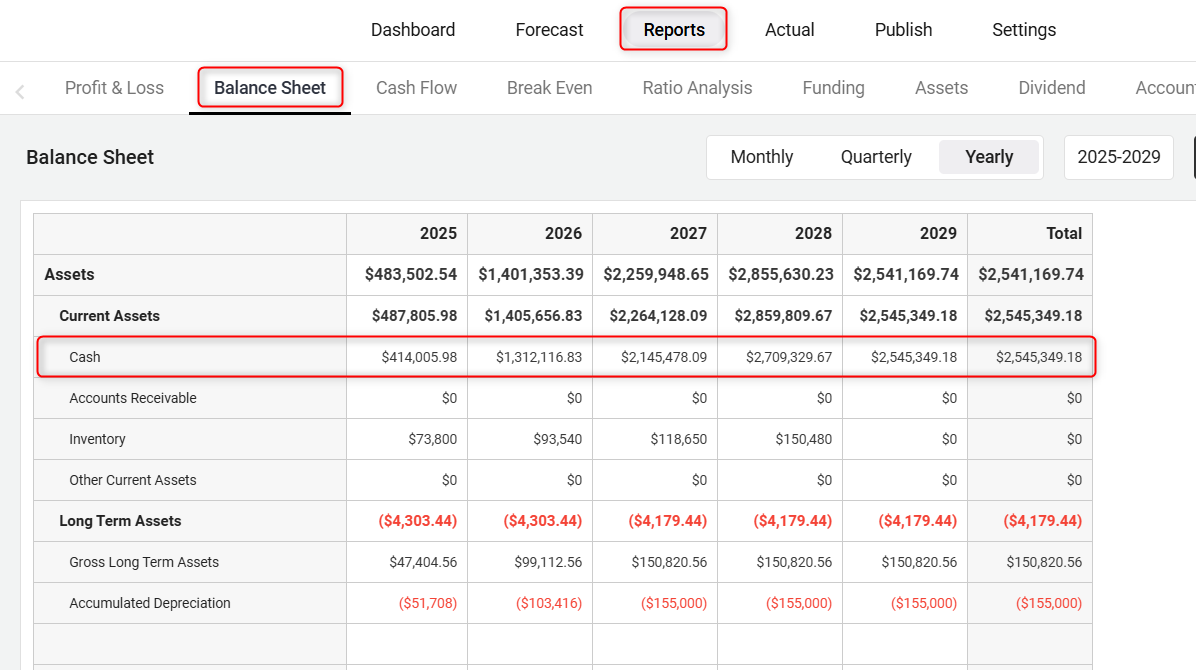Select the Balance Sheet tab
This screenshot has height=670, width=1196.
(270, 88)
